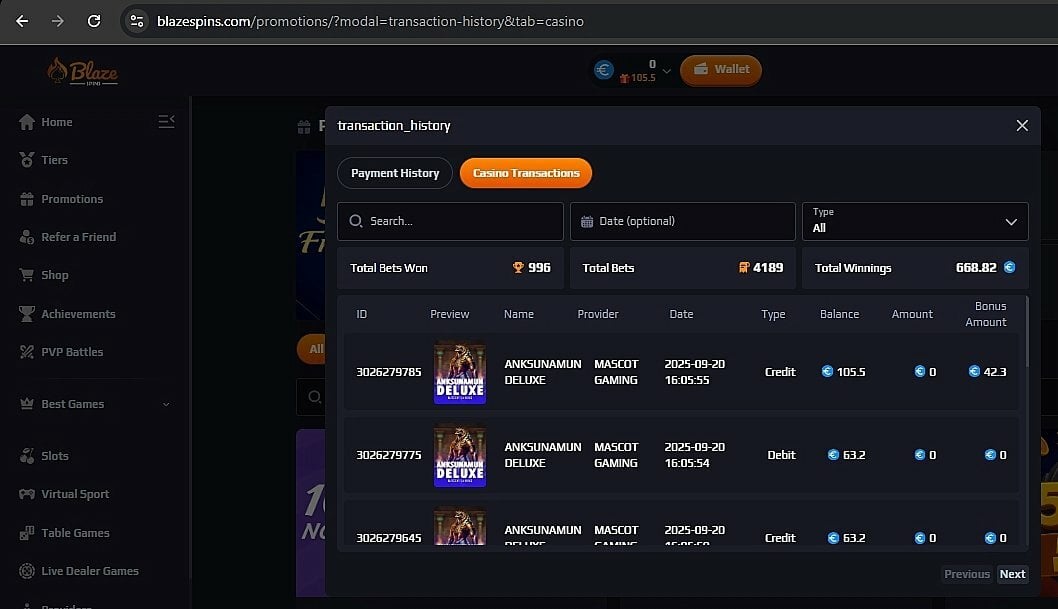Click Slots cherry icon
The width and height of the screenshot is (1058, 609).
(x=27, y=456)
